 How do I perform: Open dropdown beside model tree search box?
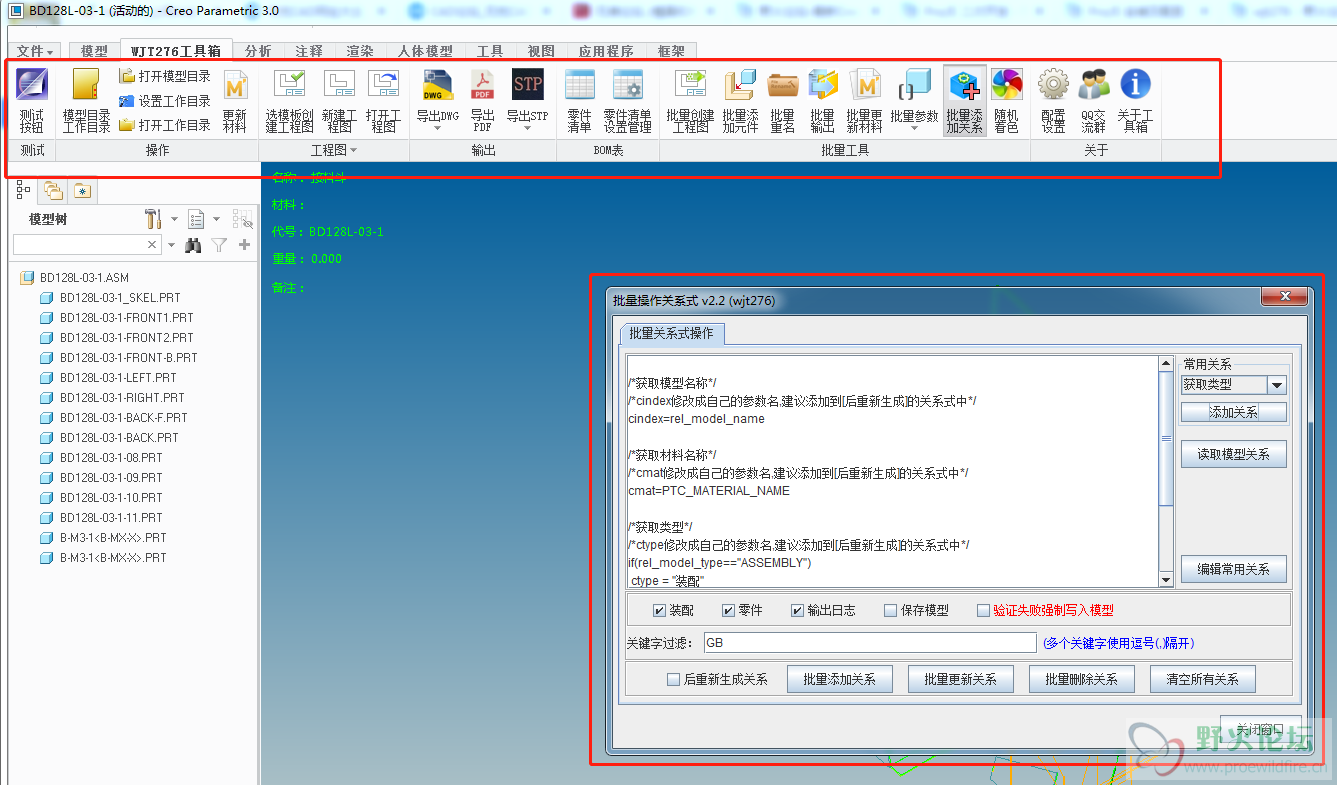(x=171, y=244)
